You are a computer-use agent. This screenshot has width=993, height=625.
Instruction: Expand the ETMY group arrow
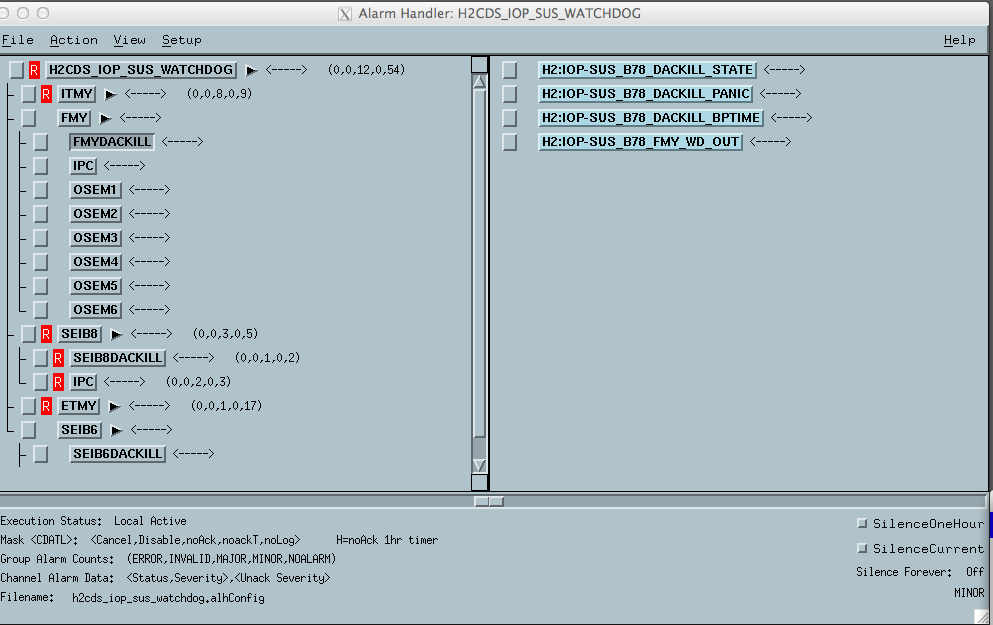[114, 407]
